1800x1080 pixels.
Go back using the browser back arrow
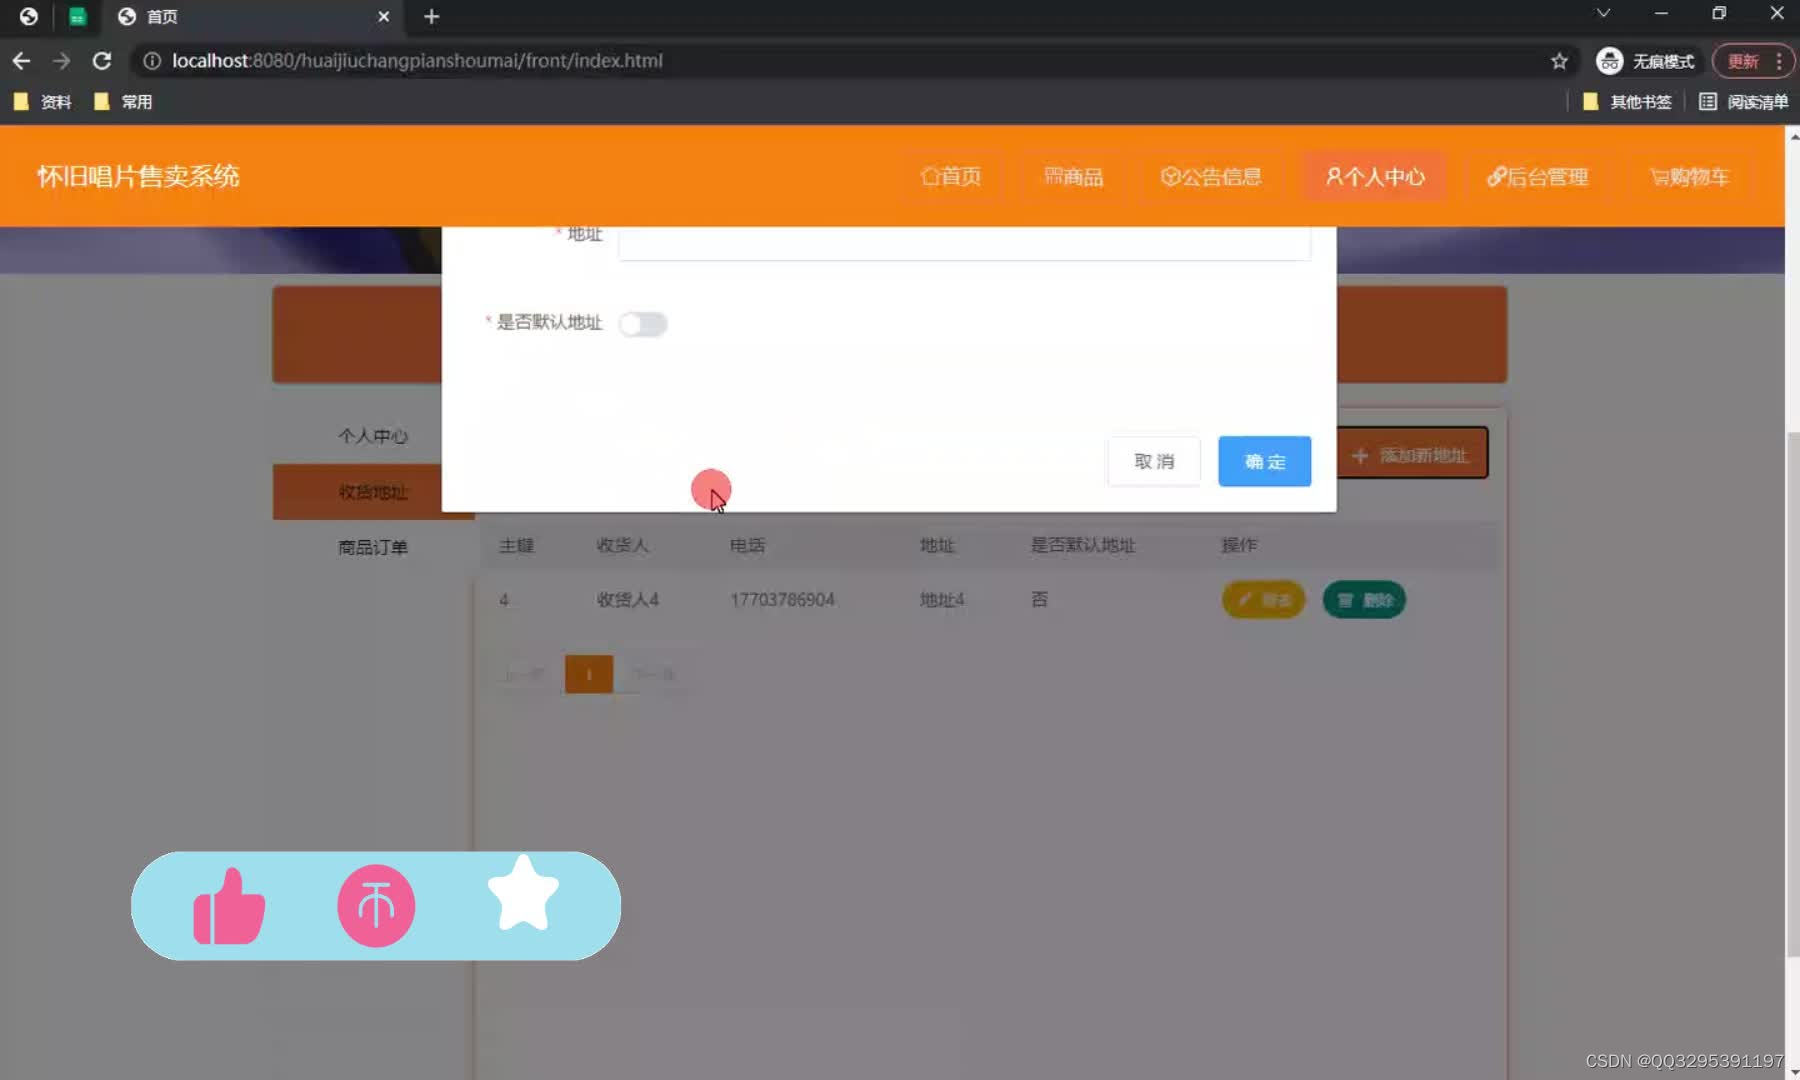(x=21, y=61)
